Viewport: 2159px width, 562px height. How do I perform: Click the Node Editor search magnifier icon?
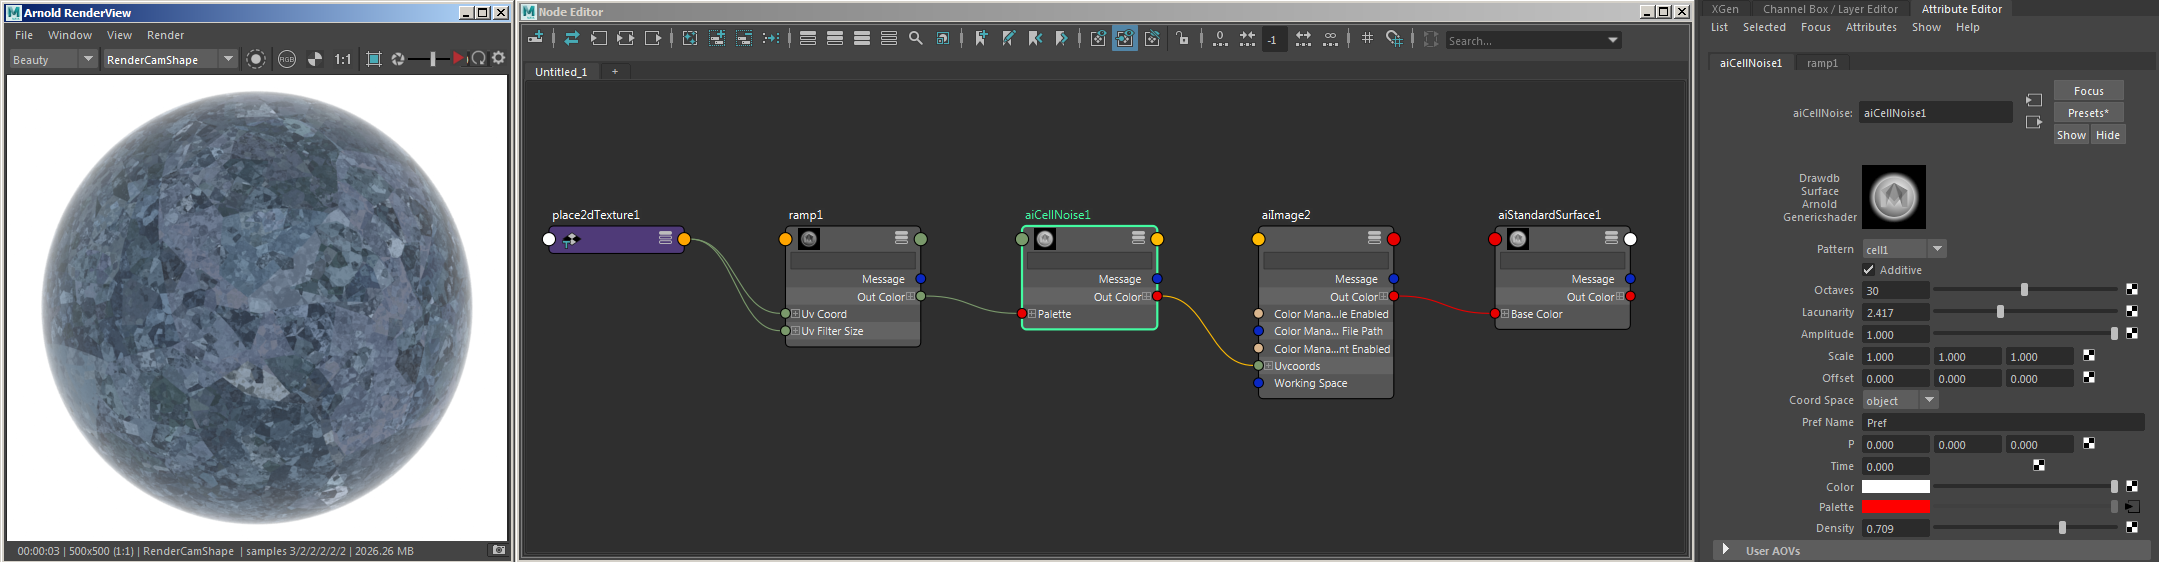pyautogui.click(x=915, y=39)
